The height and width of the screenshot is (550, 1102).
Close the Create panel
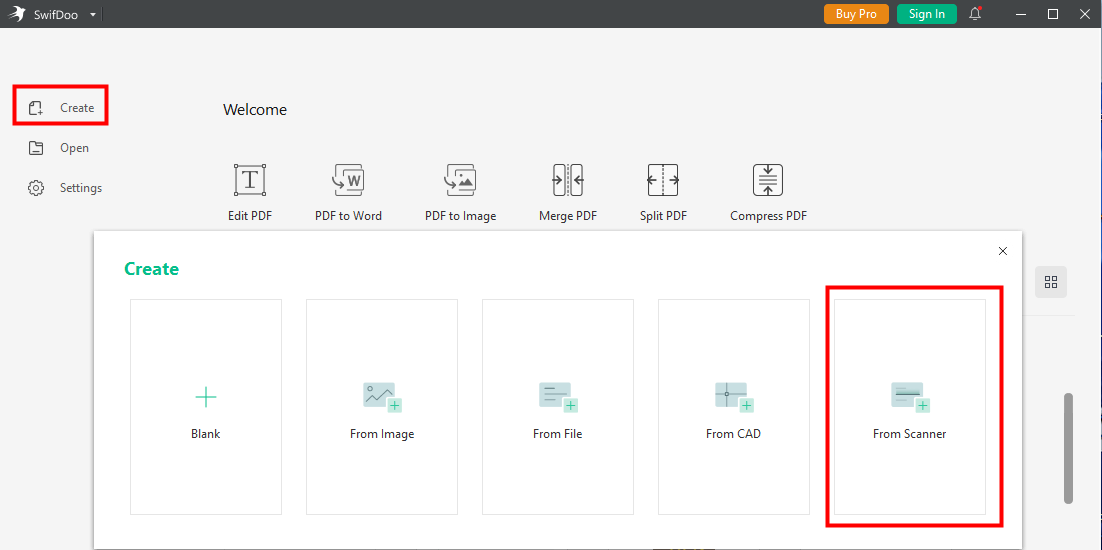pyautogui.click(x=1003, y=251)
